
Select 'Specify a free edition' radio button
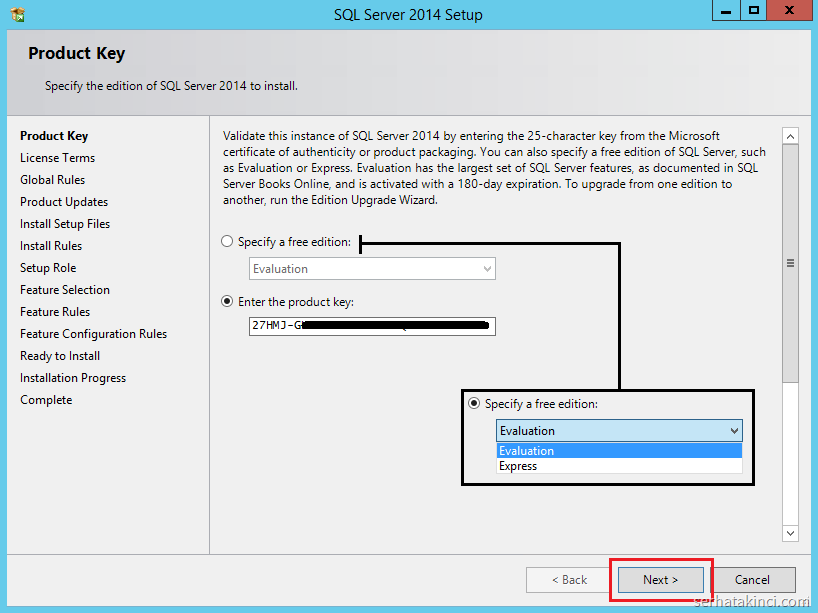(227, 242)
